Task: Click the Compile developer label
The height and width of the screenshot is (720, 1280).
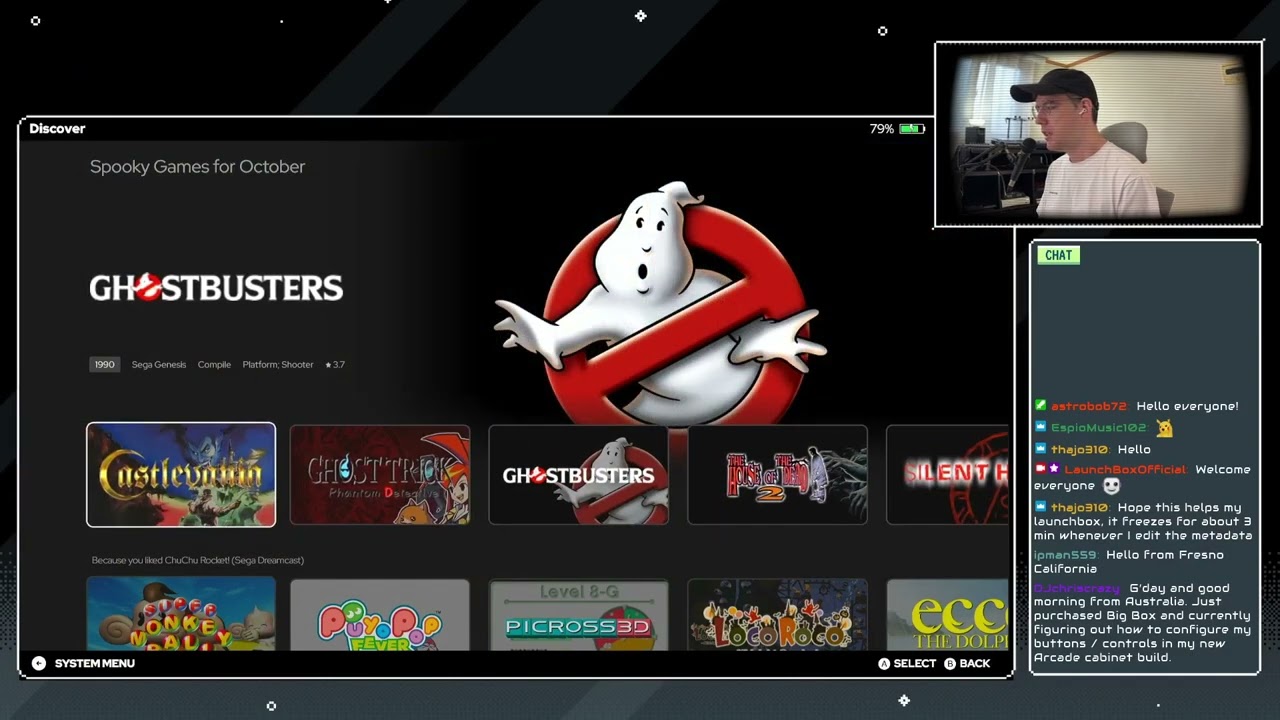Action: (214, 365)
